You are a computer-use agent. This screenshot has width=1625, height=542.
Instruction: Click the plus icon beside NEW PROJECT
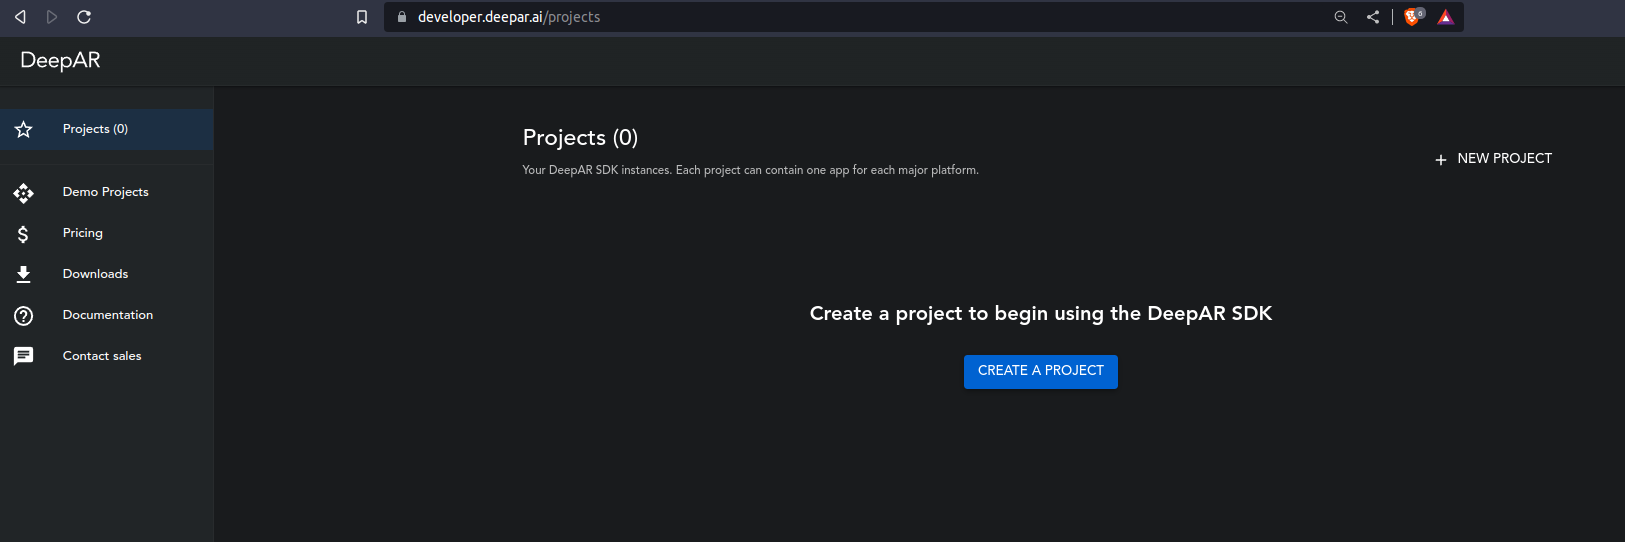click(1441, 160)
